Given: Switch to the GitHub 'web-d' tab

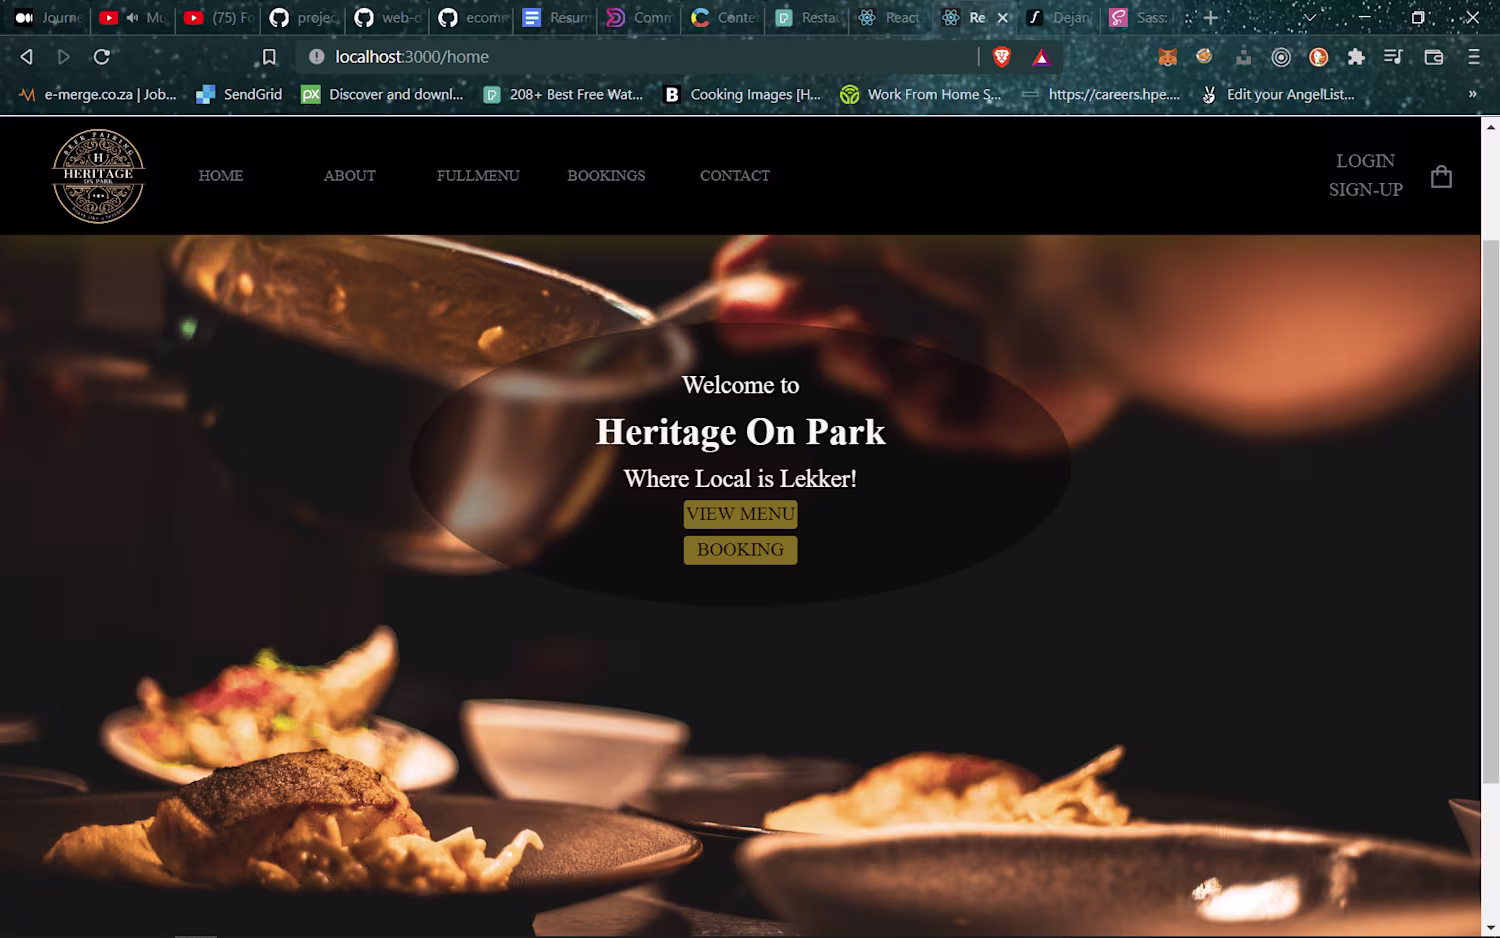Looking at the screenshot, I should point(389,17).
